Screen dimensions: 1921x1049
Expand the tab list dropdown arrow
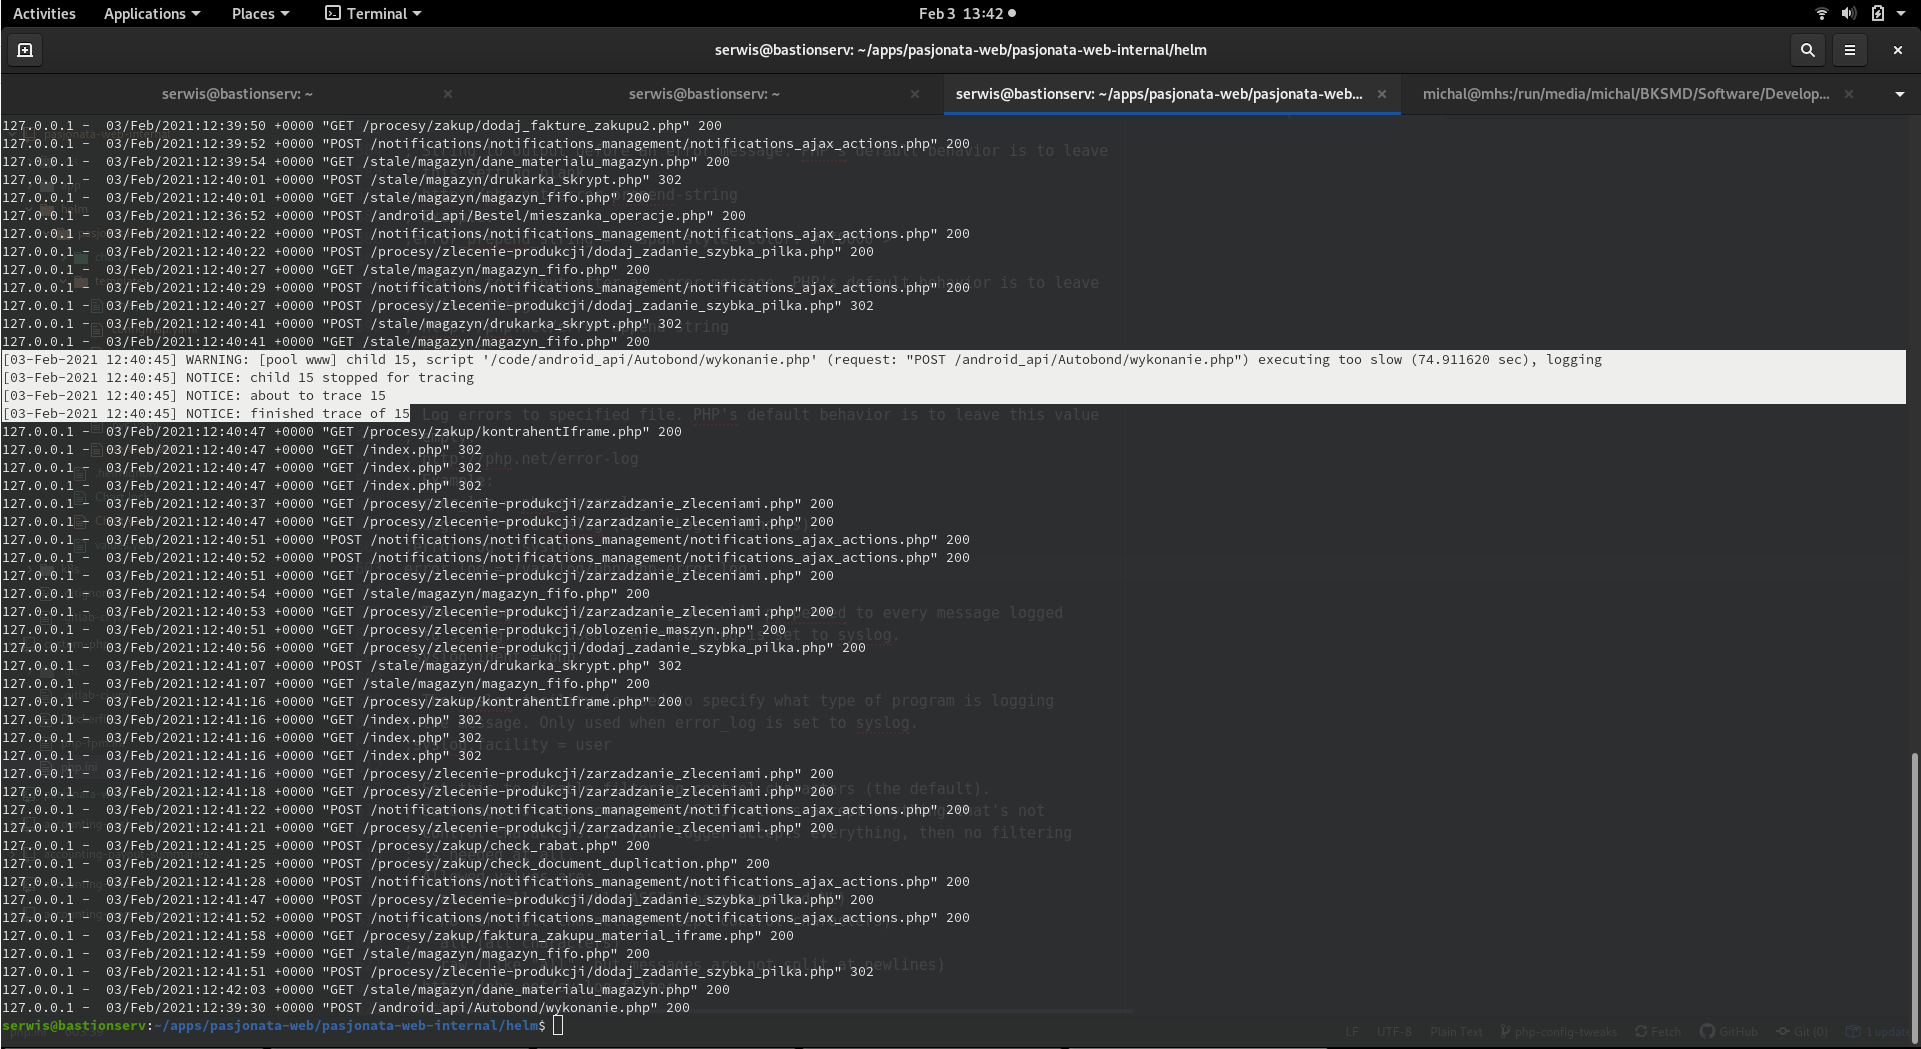click(1899, 94)
